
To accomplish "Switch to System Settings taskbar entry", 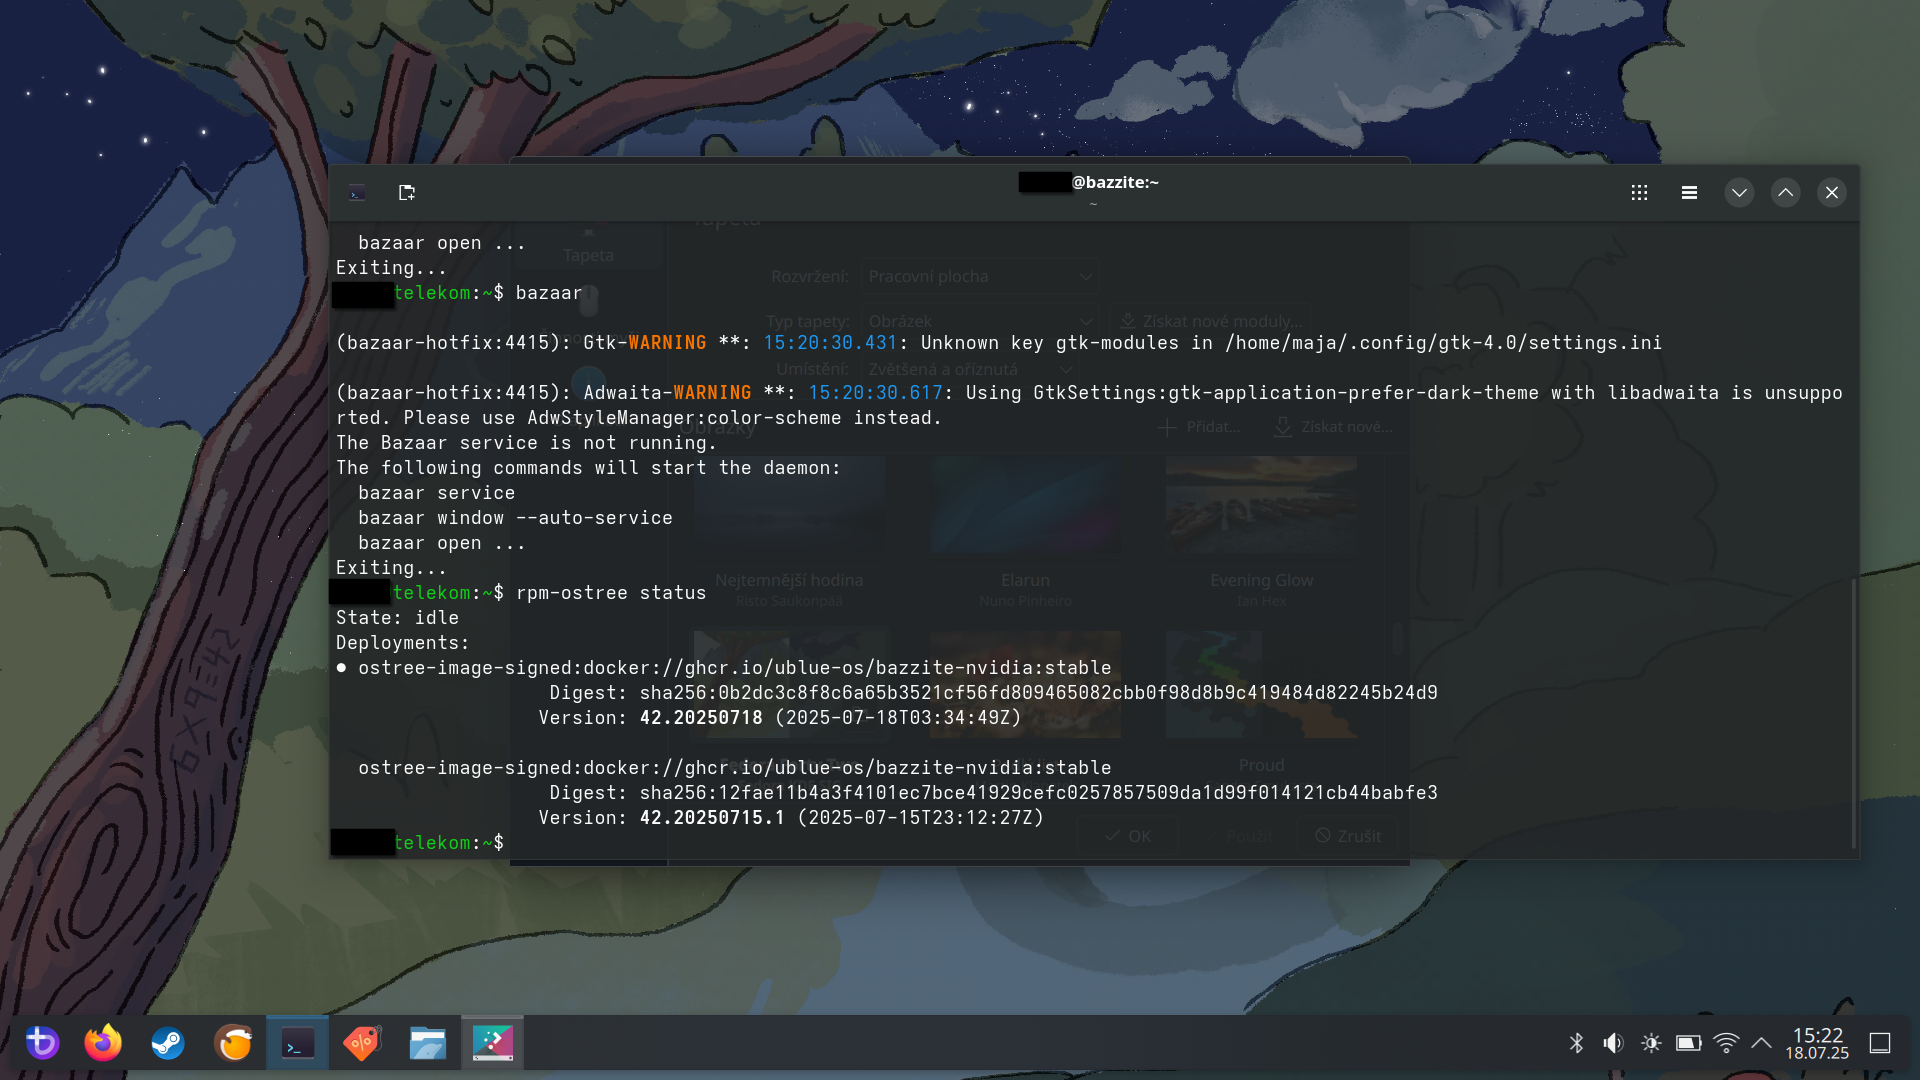I will [x=492, y=1043].
